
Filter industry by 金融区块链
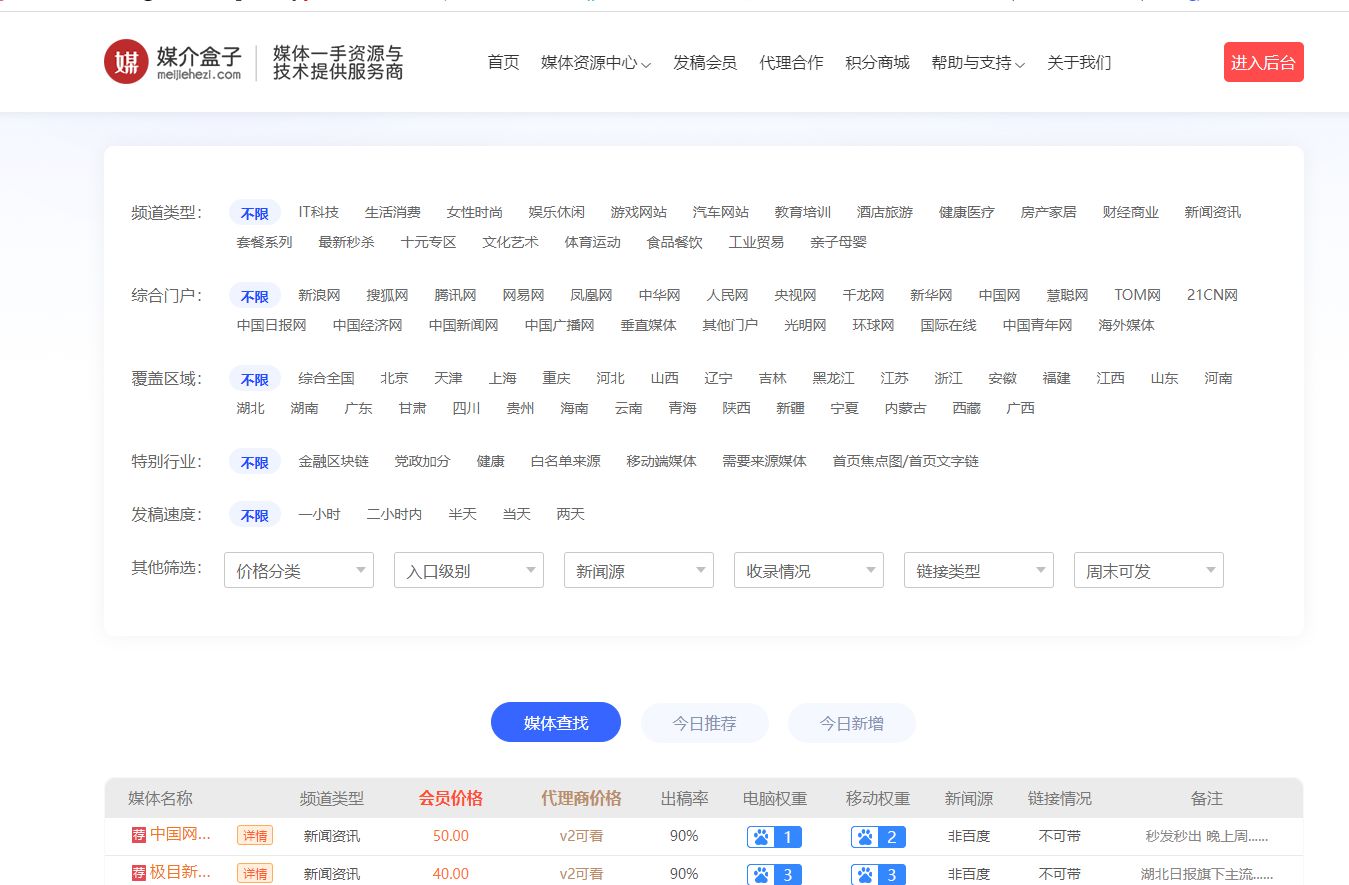[333, 461]
